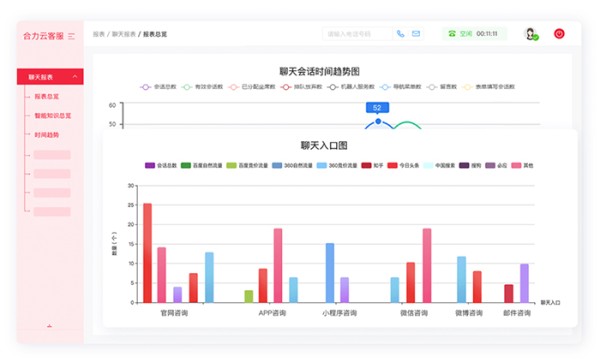Viewport: 600px width, 362px height.
Task: Go to 聊天报表 breadcrumb link
Action: click(x=124, y=34)
